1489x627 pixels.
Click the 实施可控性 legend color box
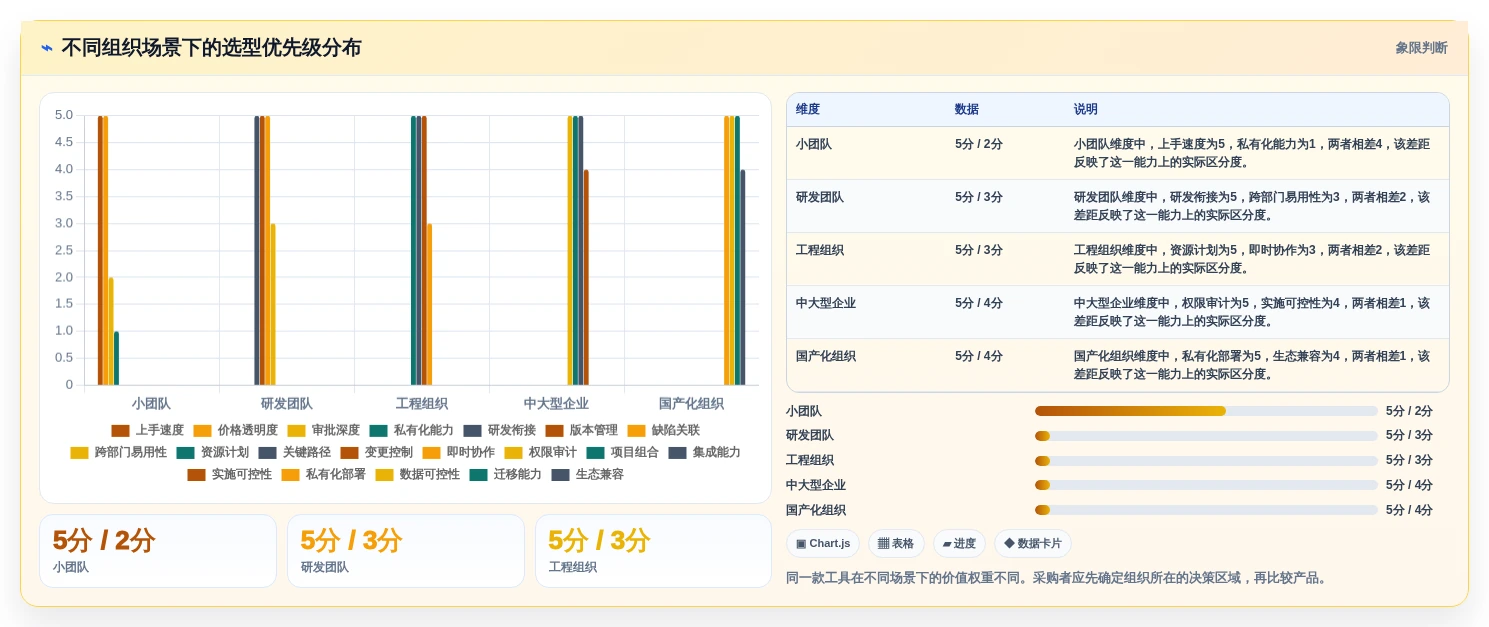196,474
